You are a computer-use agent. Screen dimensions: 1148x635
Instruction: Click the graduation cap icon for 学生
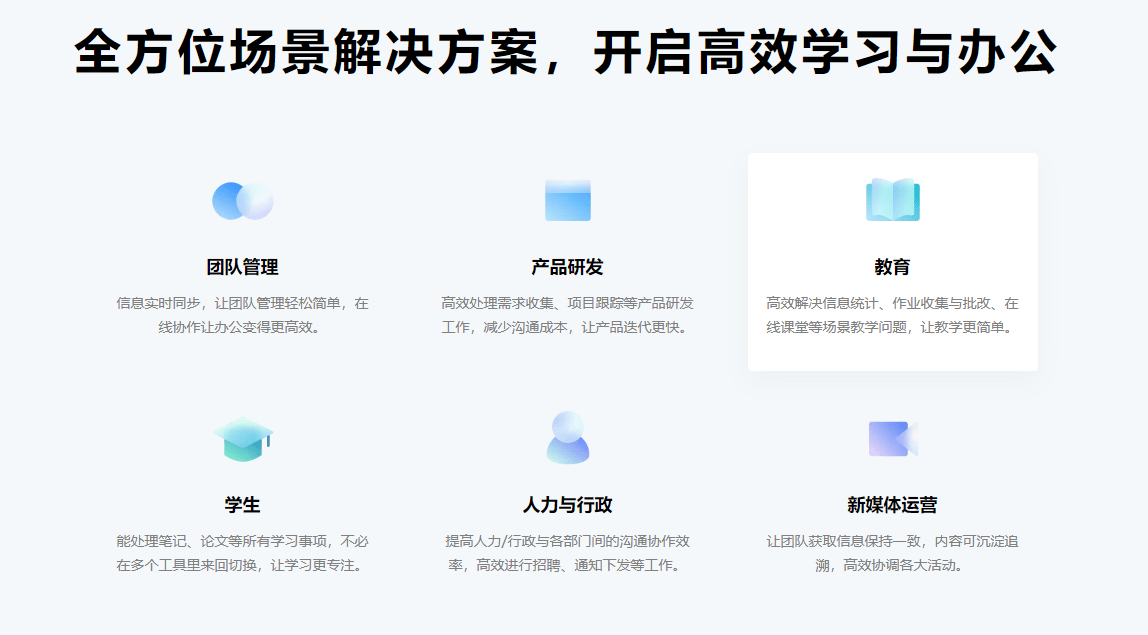coord(242,439)
